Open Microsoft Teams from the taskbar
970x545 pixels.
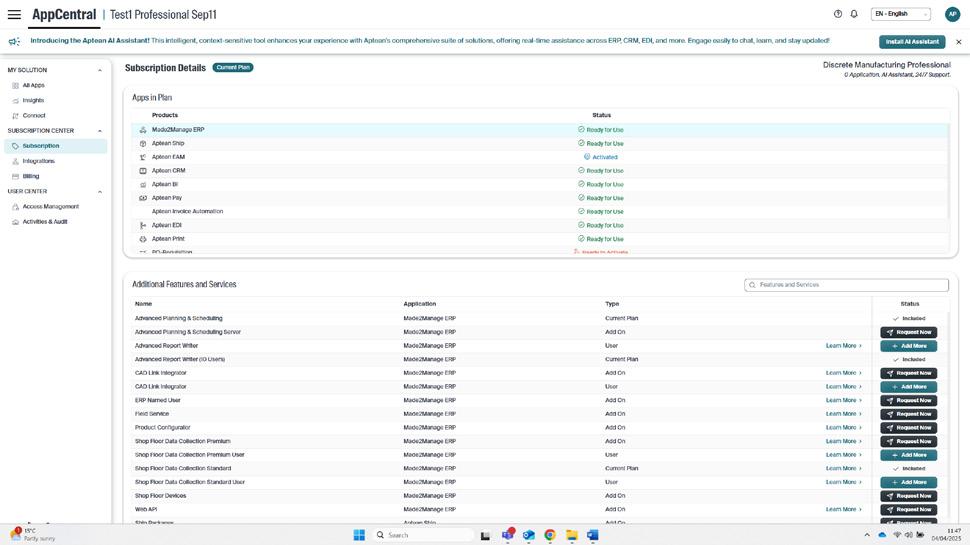pyautogui.click(x=508, y=535)
